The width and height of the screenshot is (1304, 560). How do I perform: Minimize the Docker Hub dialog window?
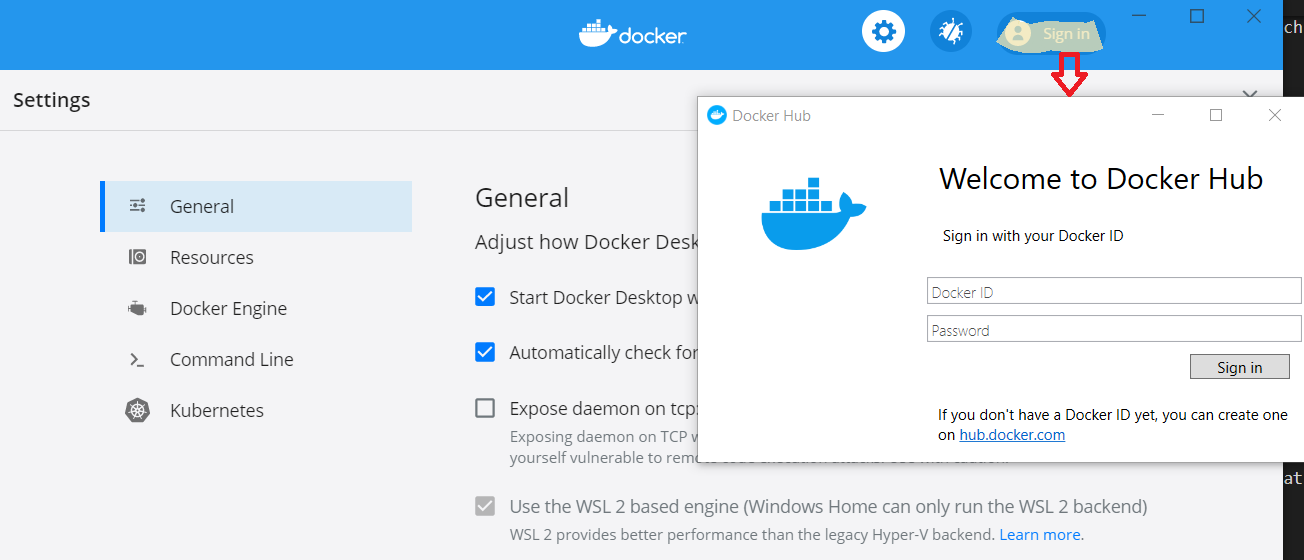pyautogui.click(x=1158, y=115)
